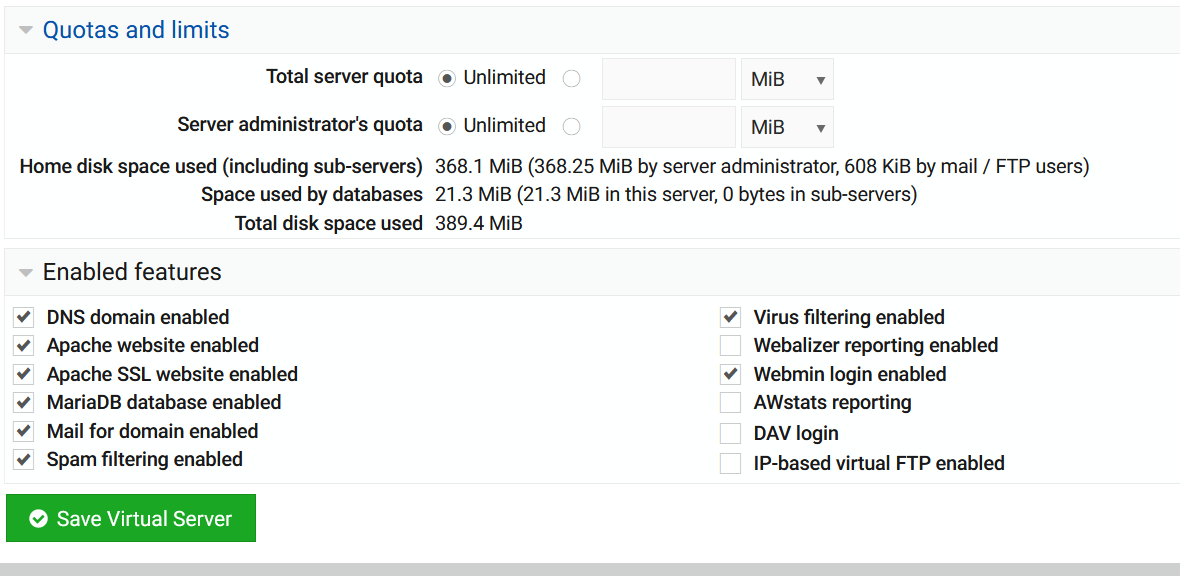Collapse the Quotas and limits section
Screen dimensions: 1180x576
click(x=24, y=29)
